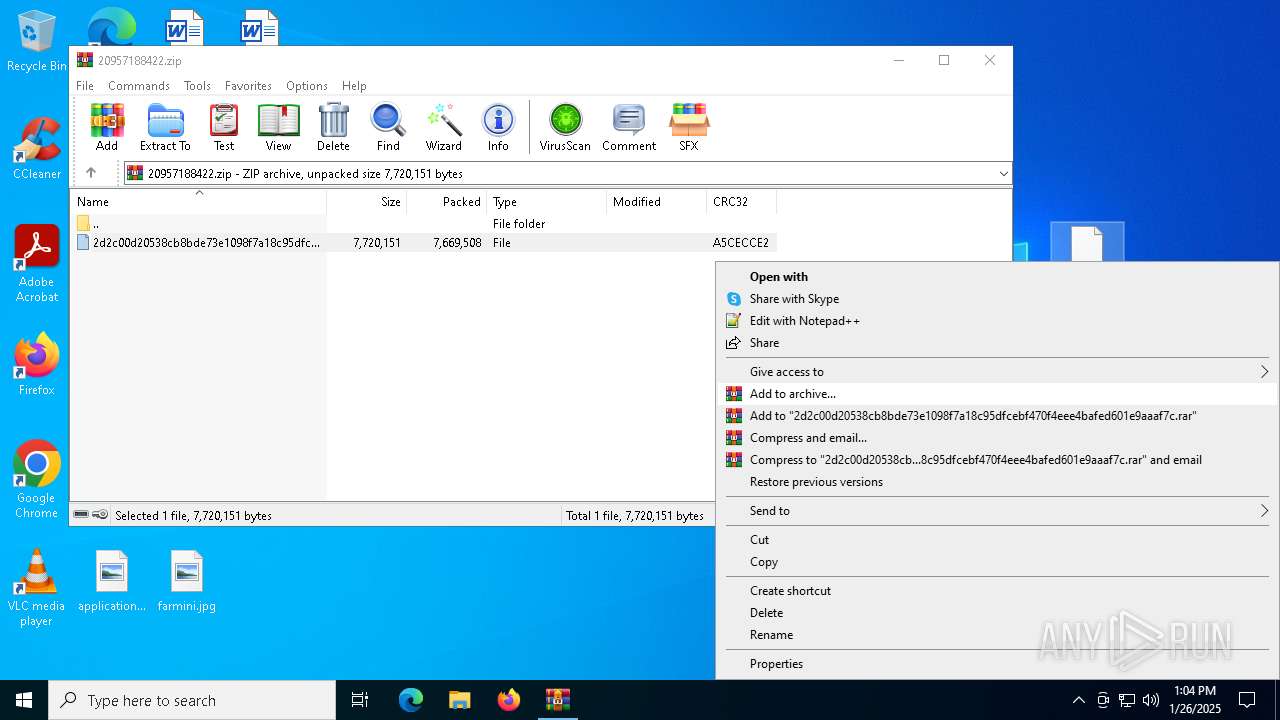The height and width of the screenshot is (720, 1280).
Task: Create SFX archive via toolbar
Action: (689, 127)
